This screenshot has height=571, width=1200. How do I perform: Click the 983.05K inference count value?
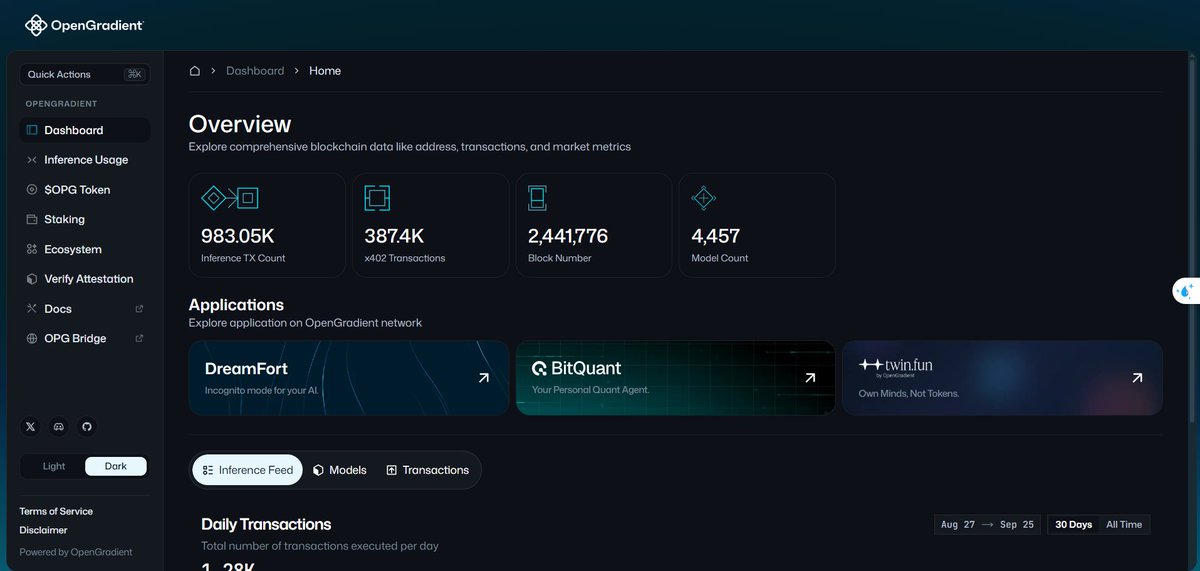(x=238, y=236)
